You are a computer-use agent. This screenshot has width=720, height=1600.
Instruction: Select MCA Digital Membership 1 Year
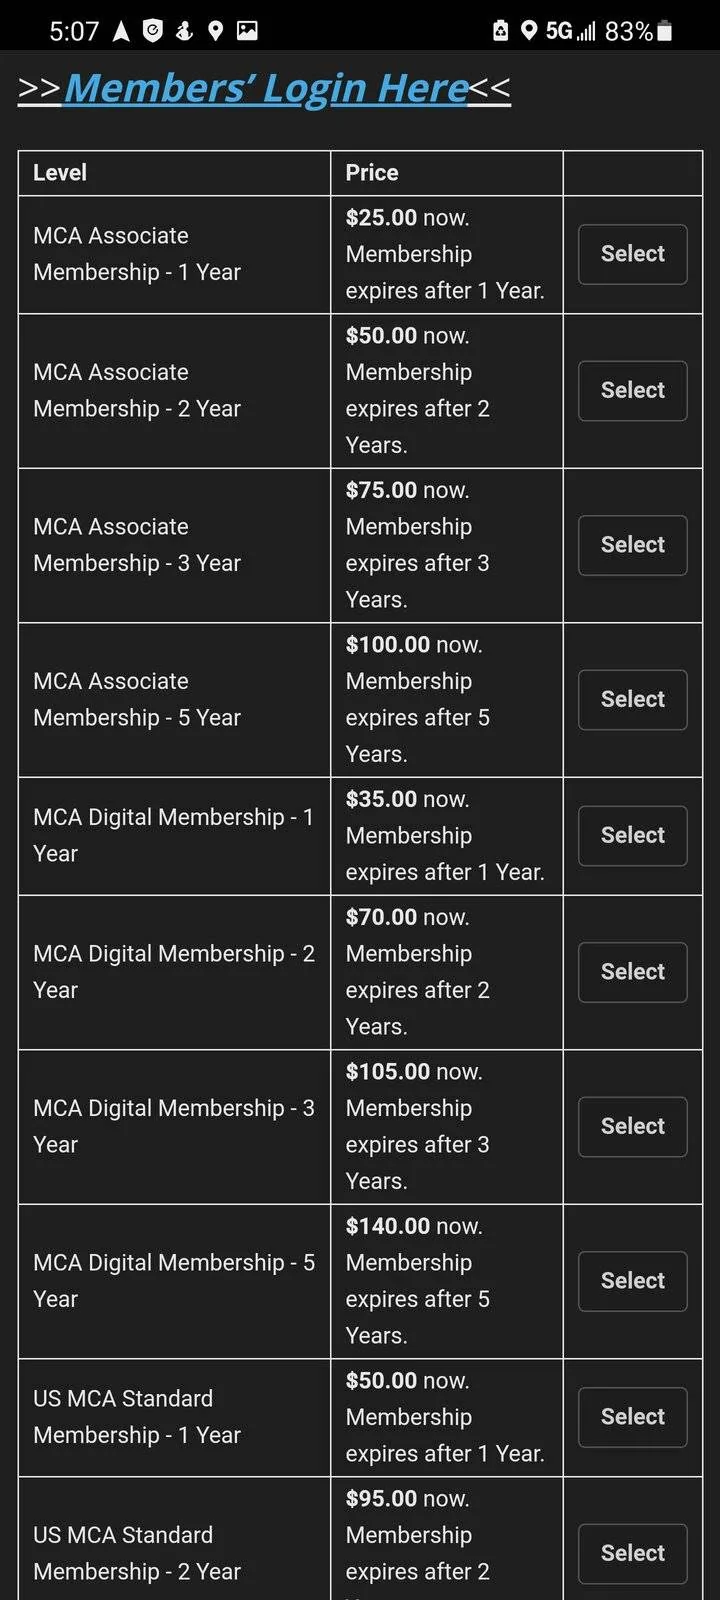[632, 836]
